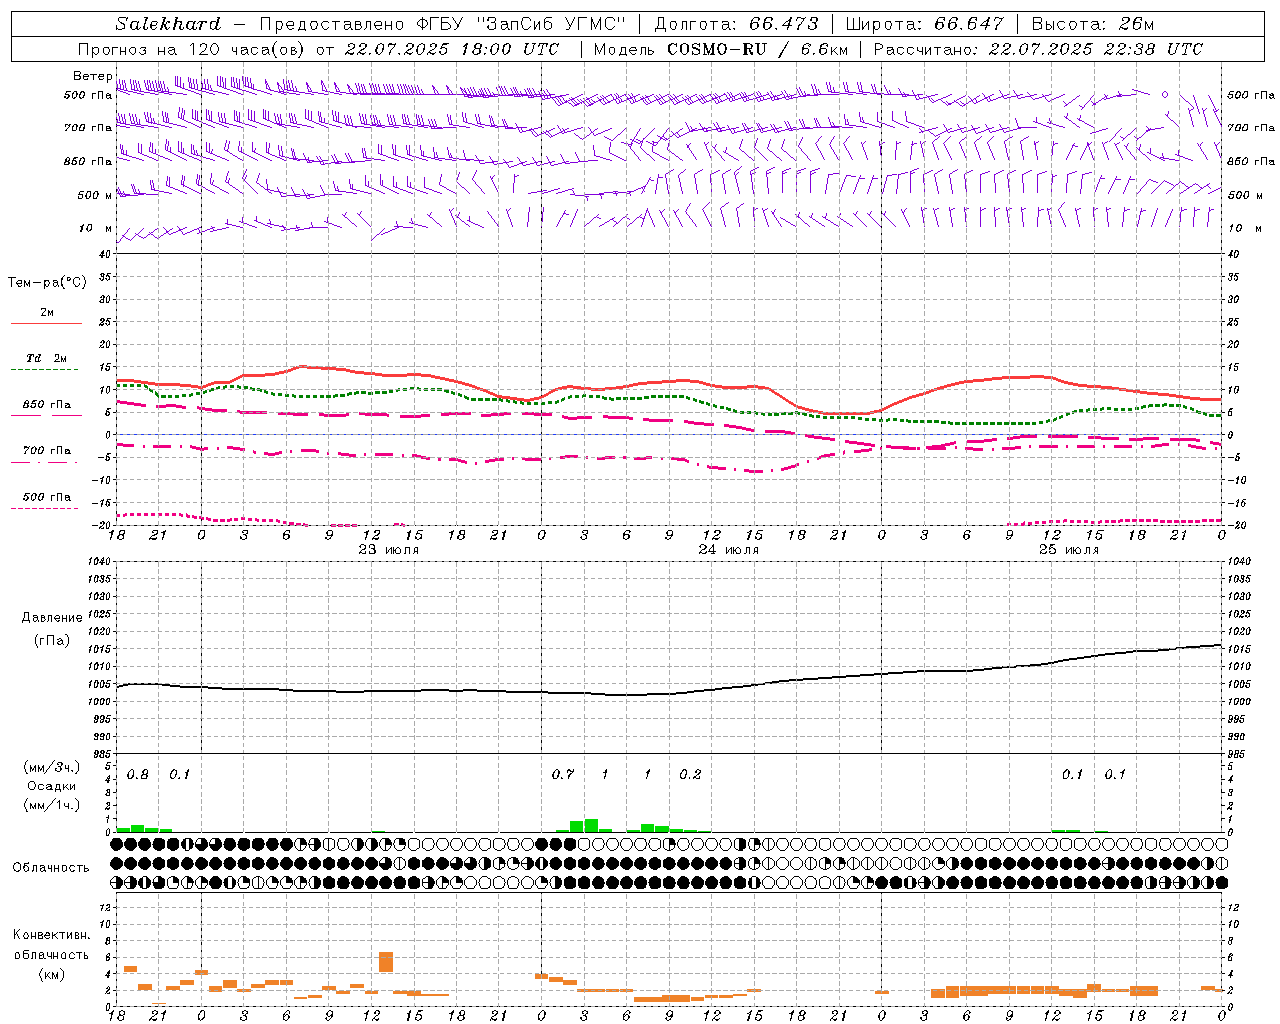Click the 0.2 three-hour precipitation value
Screen dimensions: 1280x1024
point(690,775)
